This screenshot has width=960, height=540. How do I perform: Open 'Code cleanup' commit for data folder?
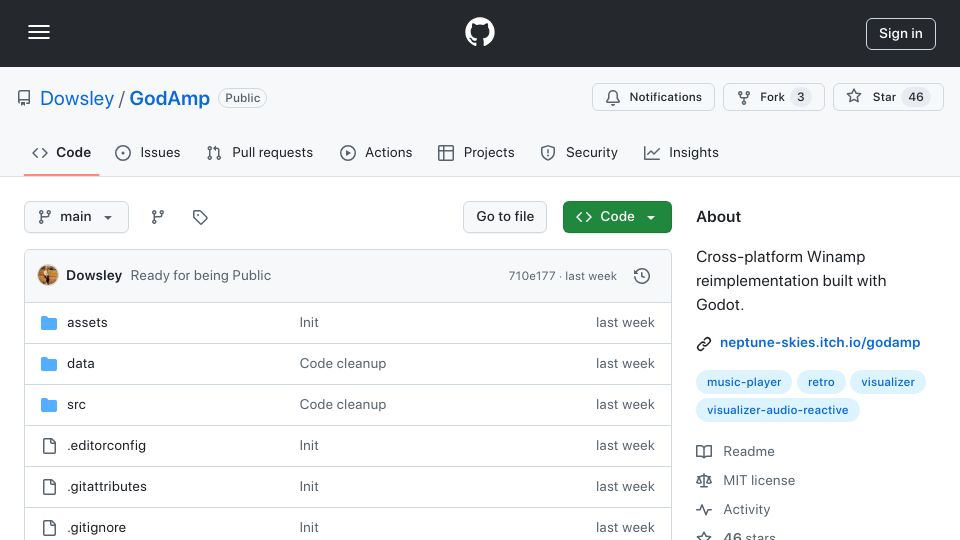(x=343, y=364)
